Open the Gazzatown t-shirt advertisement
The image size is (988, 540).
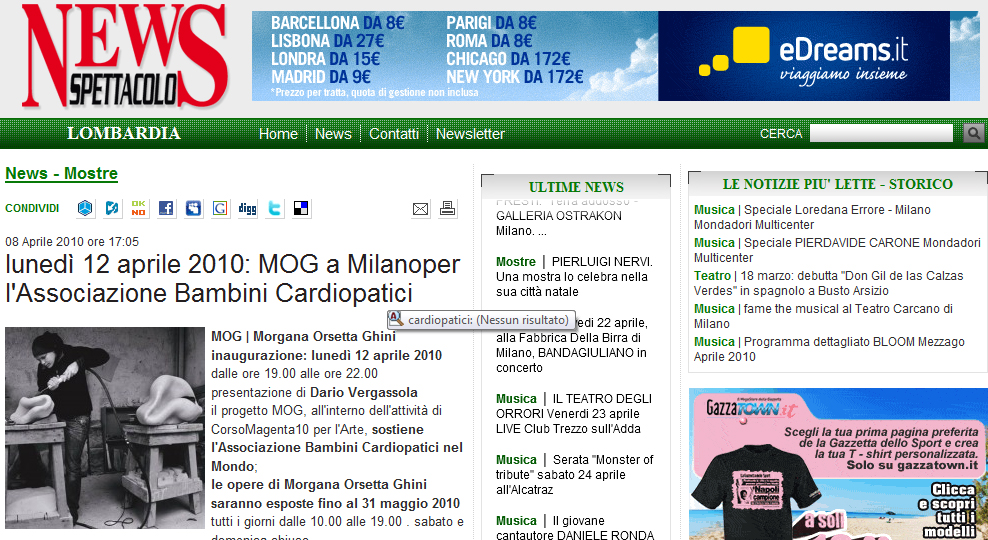[x=838, y=464]
